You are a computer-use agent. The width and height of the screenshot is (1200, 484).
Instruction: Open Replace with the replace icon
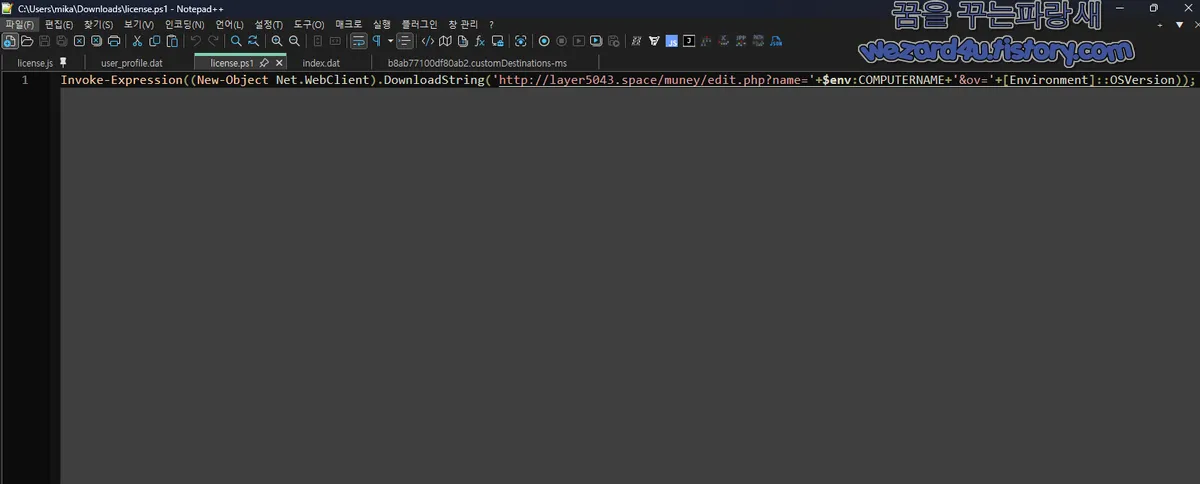pyautogui.click(x=253, y=41)
